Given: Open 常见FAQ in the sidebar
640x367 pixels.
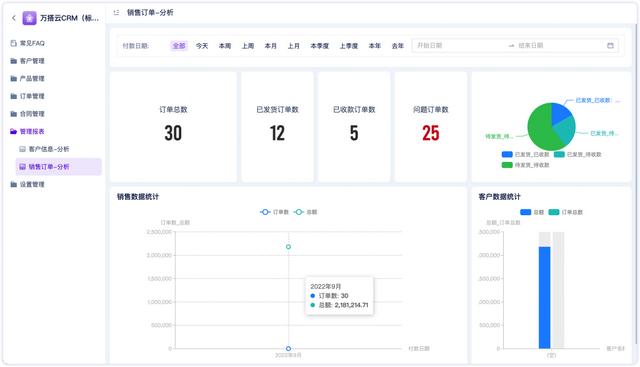Looking at the screenshot, I should 27,43.
